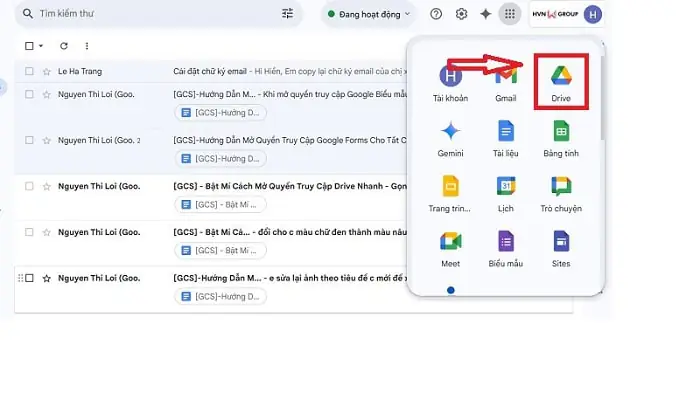Open email 'Cài đặt chữ ký email'
This screenshot has height=393, width=700.
[210, 71]
